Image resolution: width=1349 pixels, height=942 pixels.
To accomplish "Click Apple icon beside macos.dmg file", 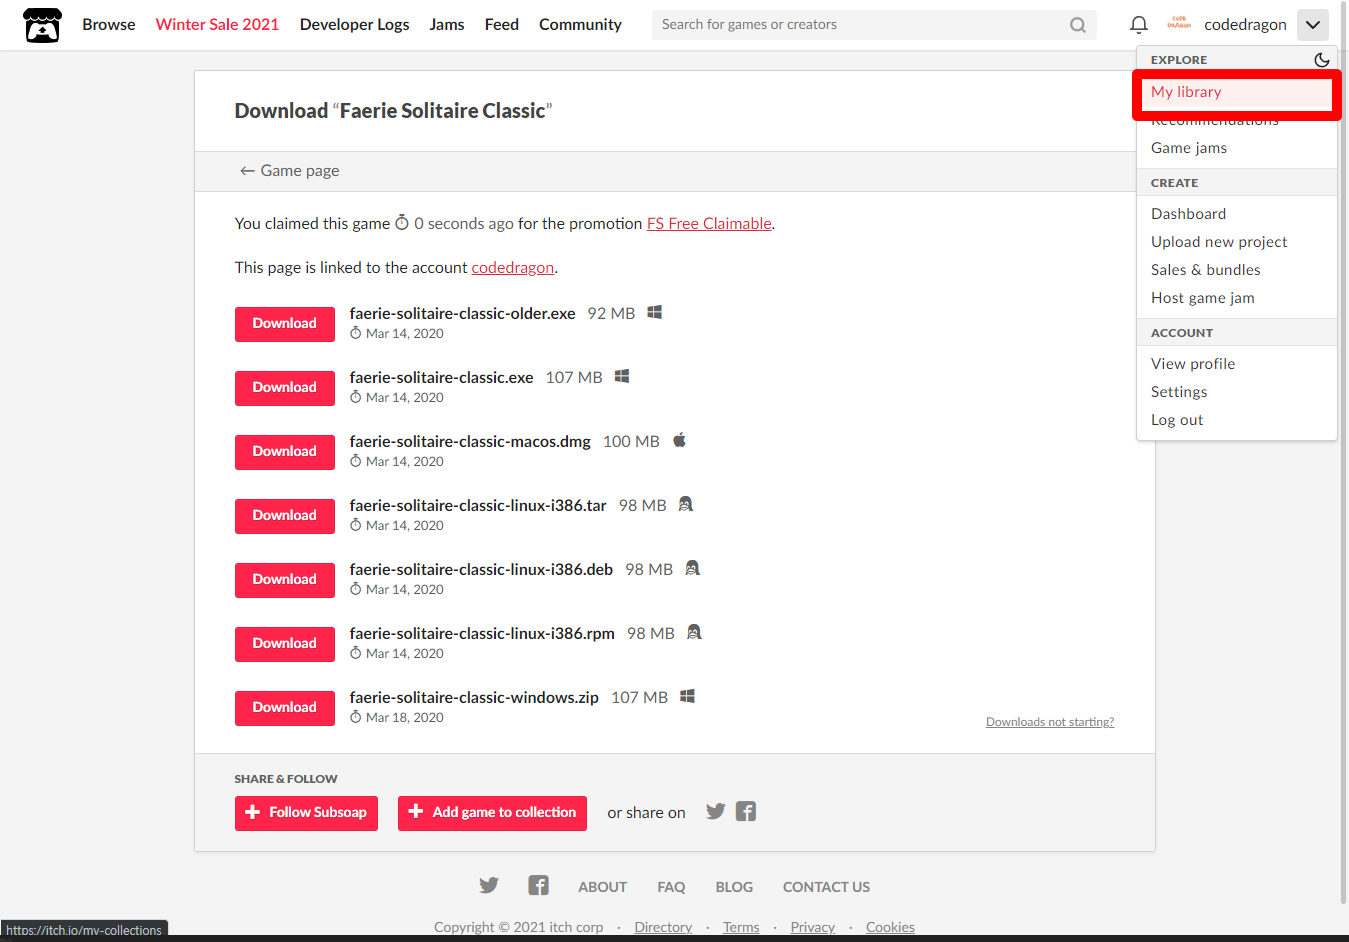I will (680, 440).
